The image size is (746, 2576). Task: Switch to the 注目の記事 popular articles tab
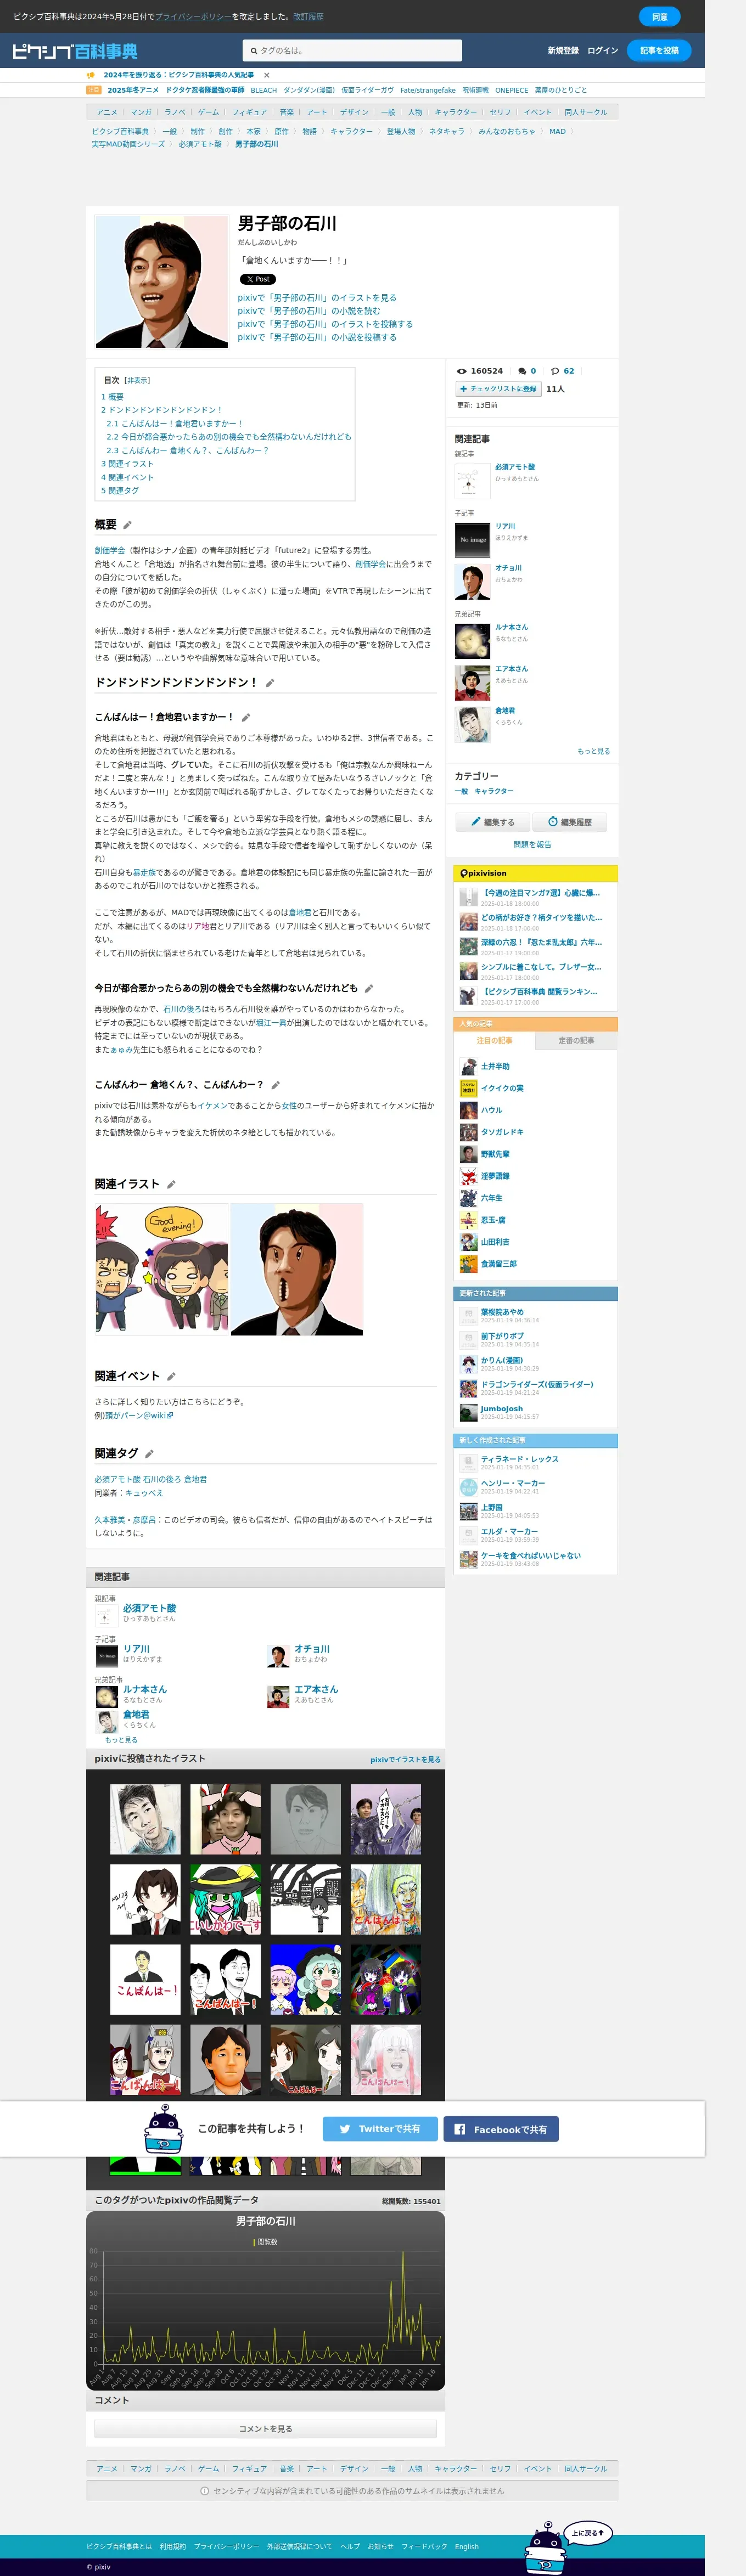pos(494,1041)
